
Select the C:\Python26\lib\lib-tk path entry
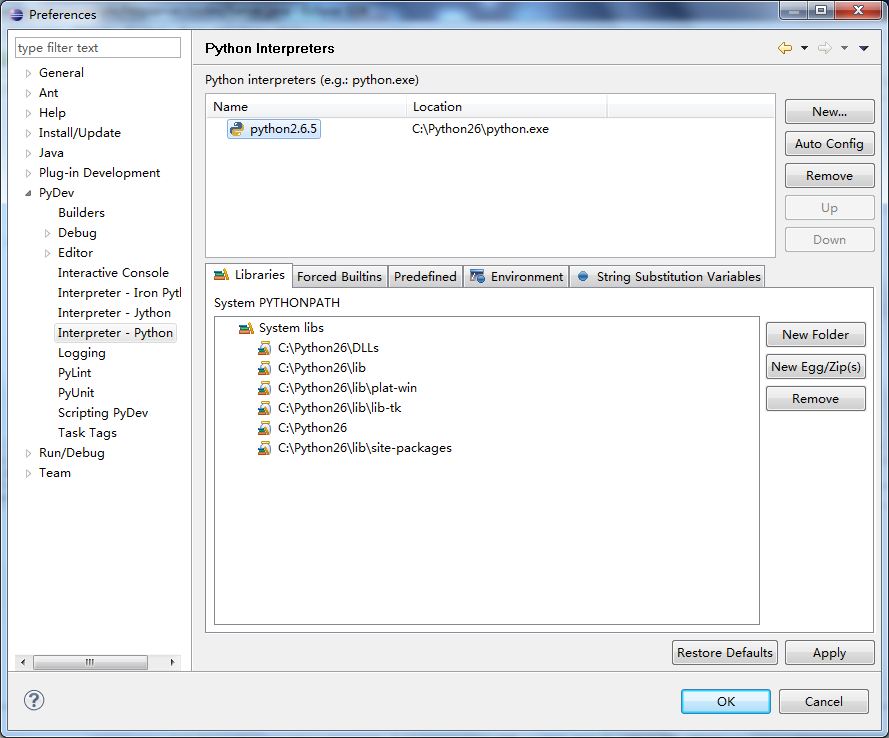click(339, 408)
